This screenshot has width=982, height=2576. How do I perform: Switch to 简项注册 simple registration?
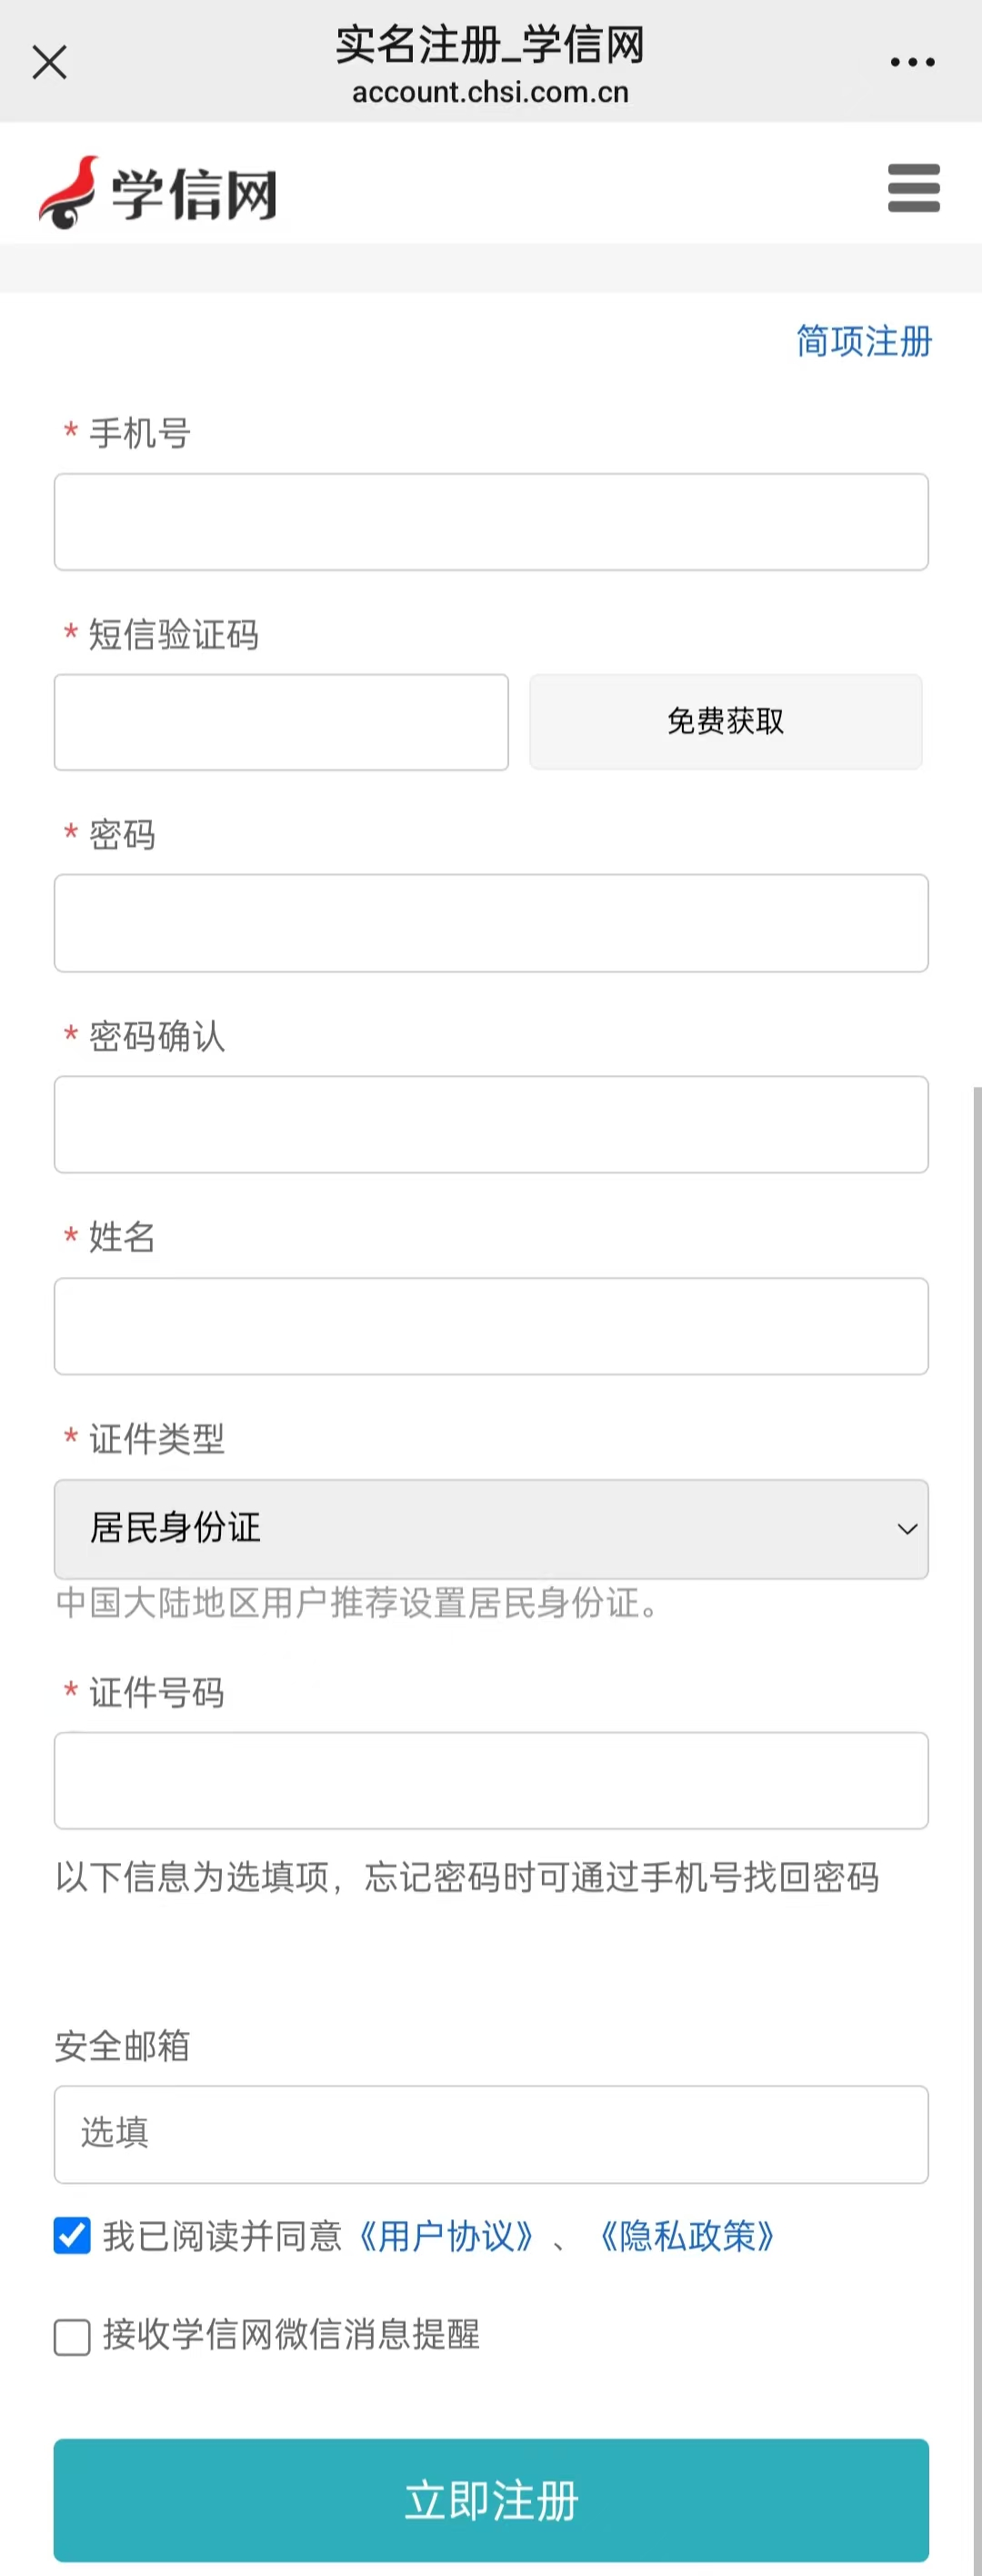pyautogui.click(x=864, y=341)
